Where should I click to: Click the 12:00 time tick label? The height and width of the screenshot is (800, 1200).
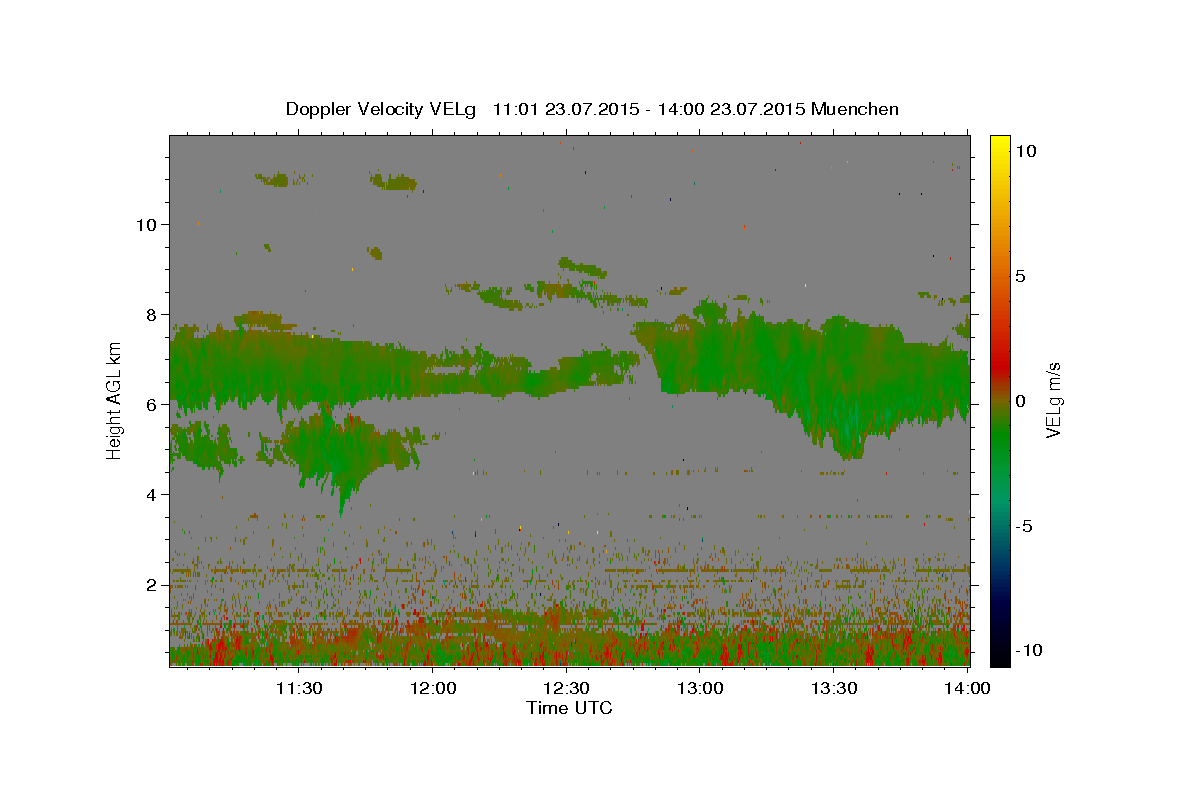click(433, 688)
